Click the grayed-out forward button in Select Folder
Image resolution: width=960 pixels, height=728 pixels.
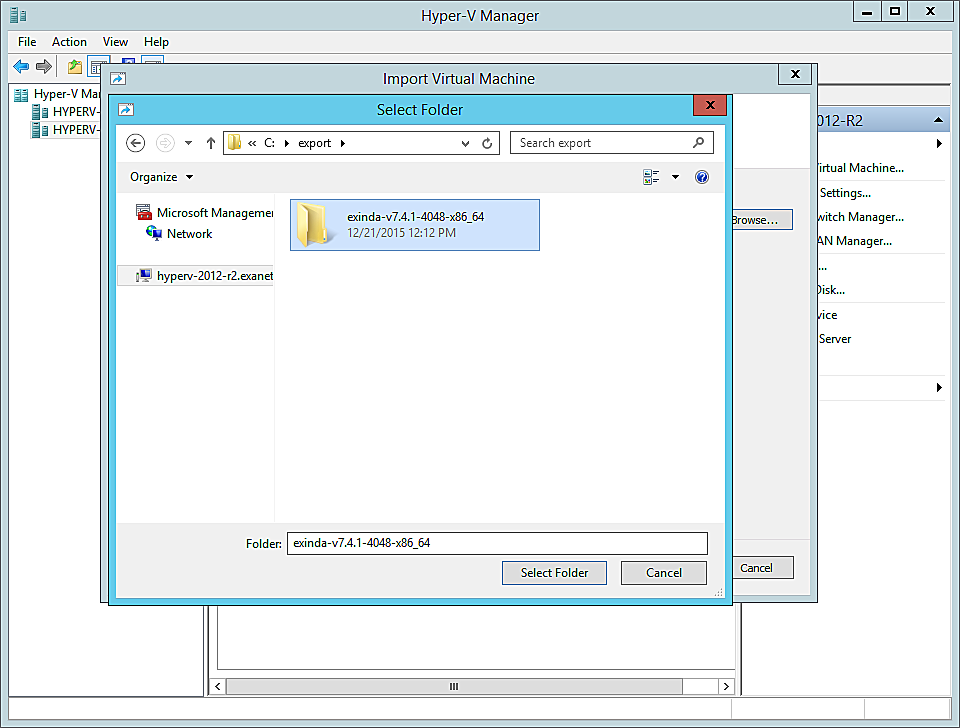pyautogui.click(x=165, y=143)
